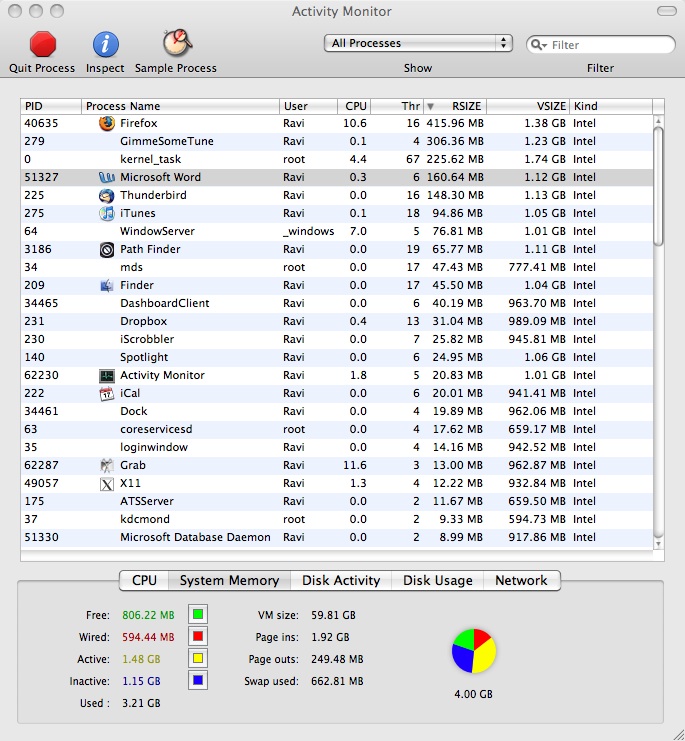Viewport: 685px width, 741px height.
Task: Switch to the Disk Usage tab
Action: (437, 580)
